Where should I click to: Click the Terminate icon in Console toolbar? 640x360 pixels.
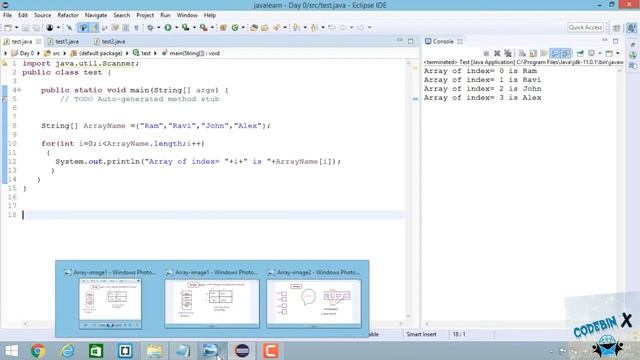click(486, 53)
